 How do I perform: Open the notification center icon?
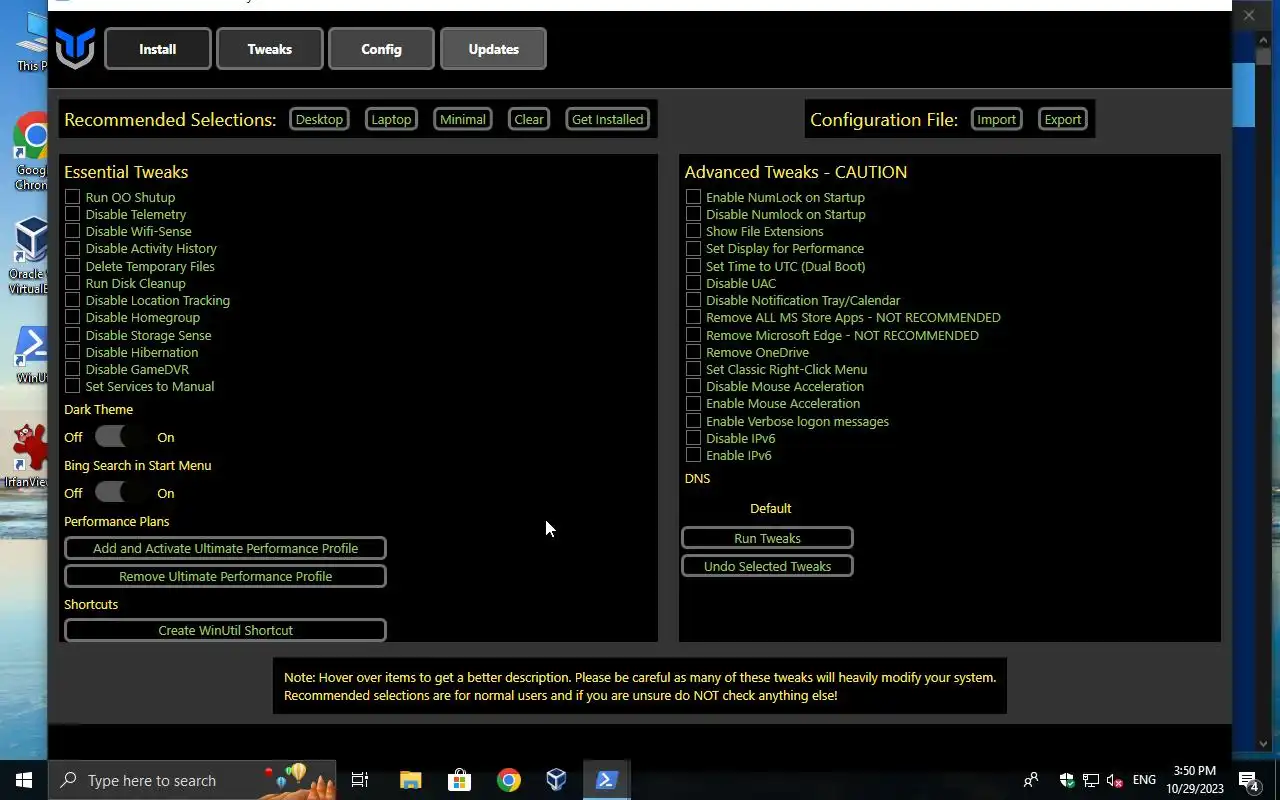1248,780
